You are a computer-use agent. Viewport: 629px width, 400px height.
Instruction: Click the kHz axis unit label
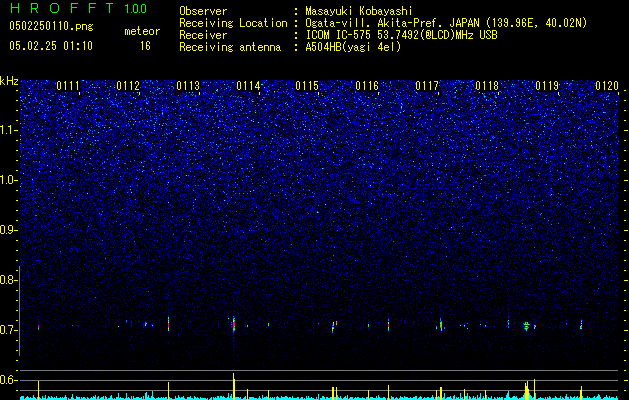9,81
